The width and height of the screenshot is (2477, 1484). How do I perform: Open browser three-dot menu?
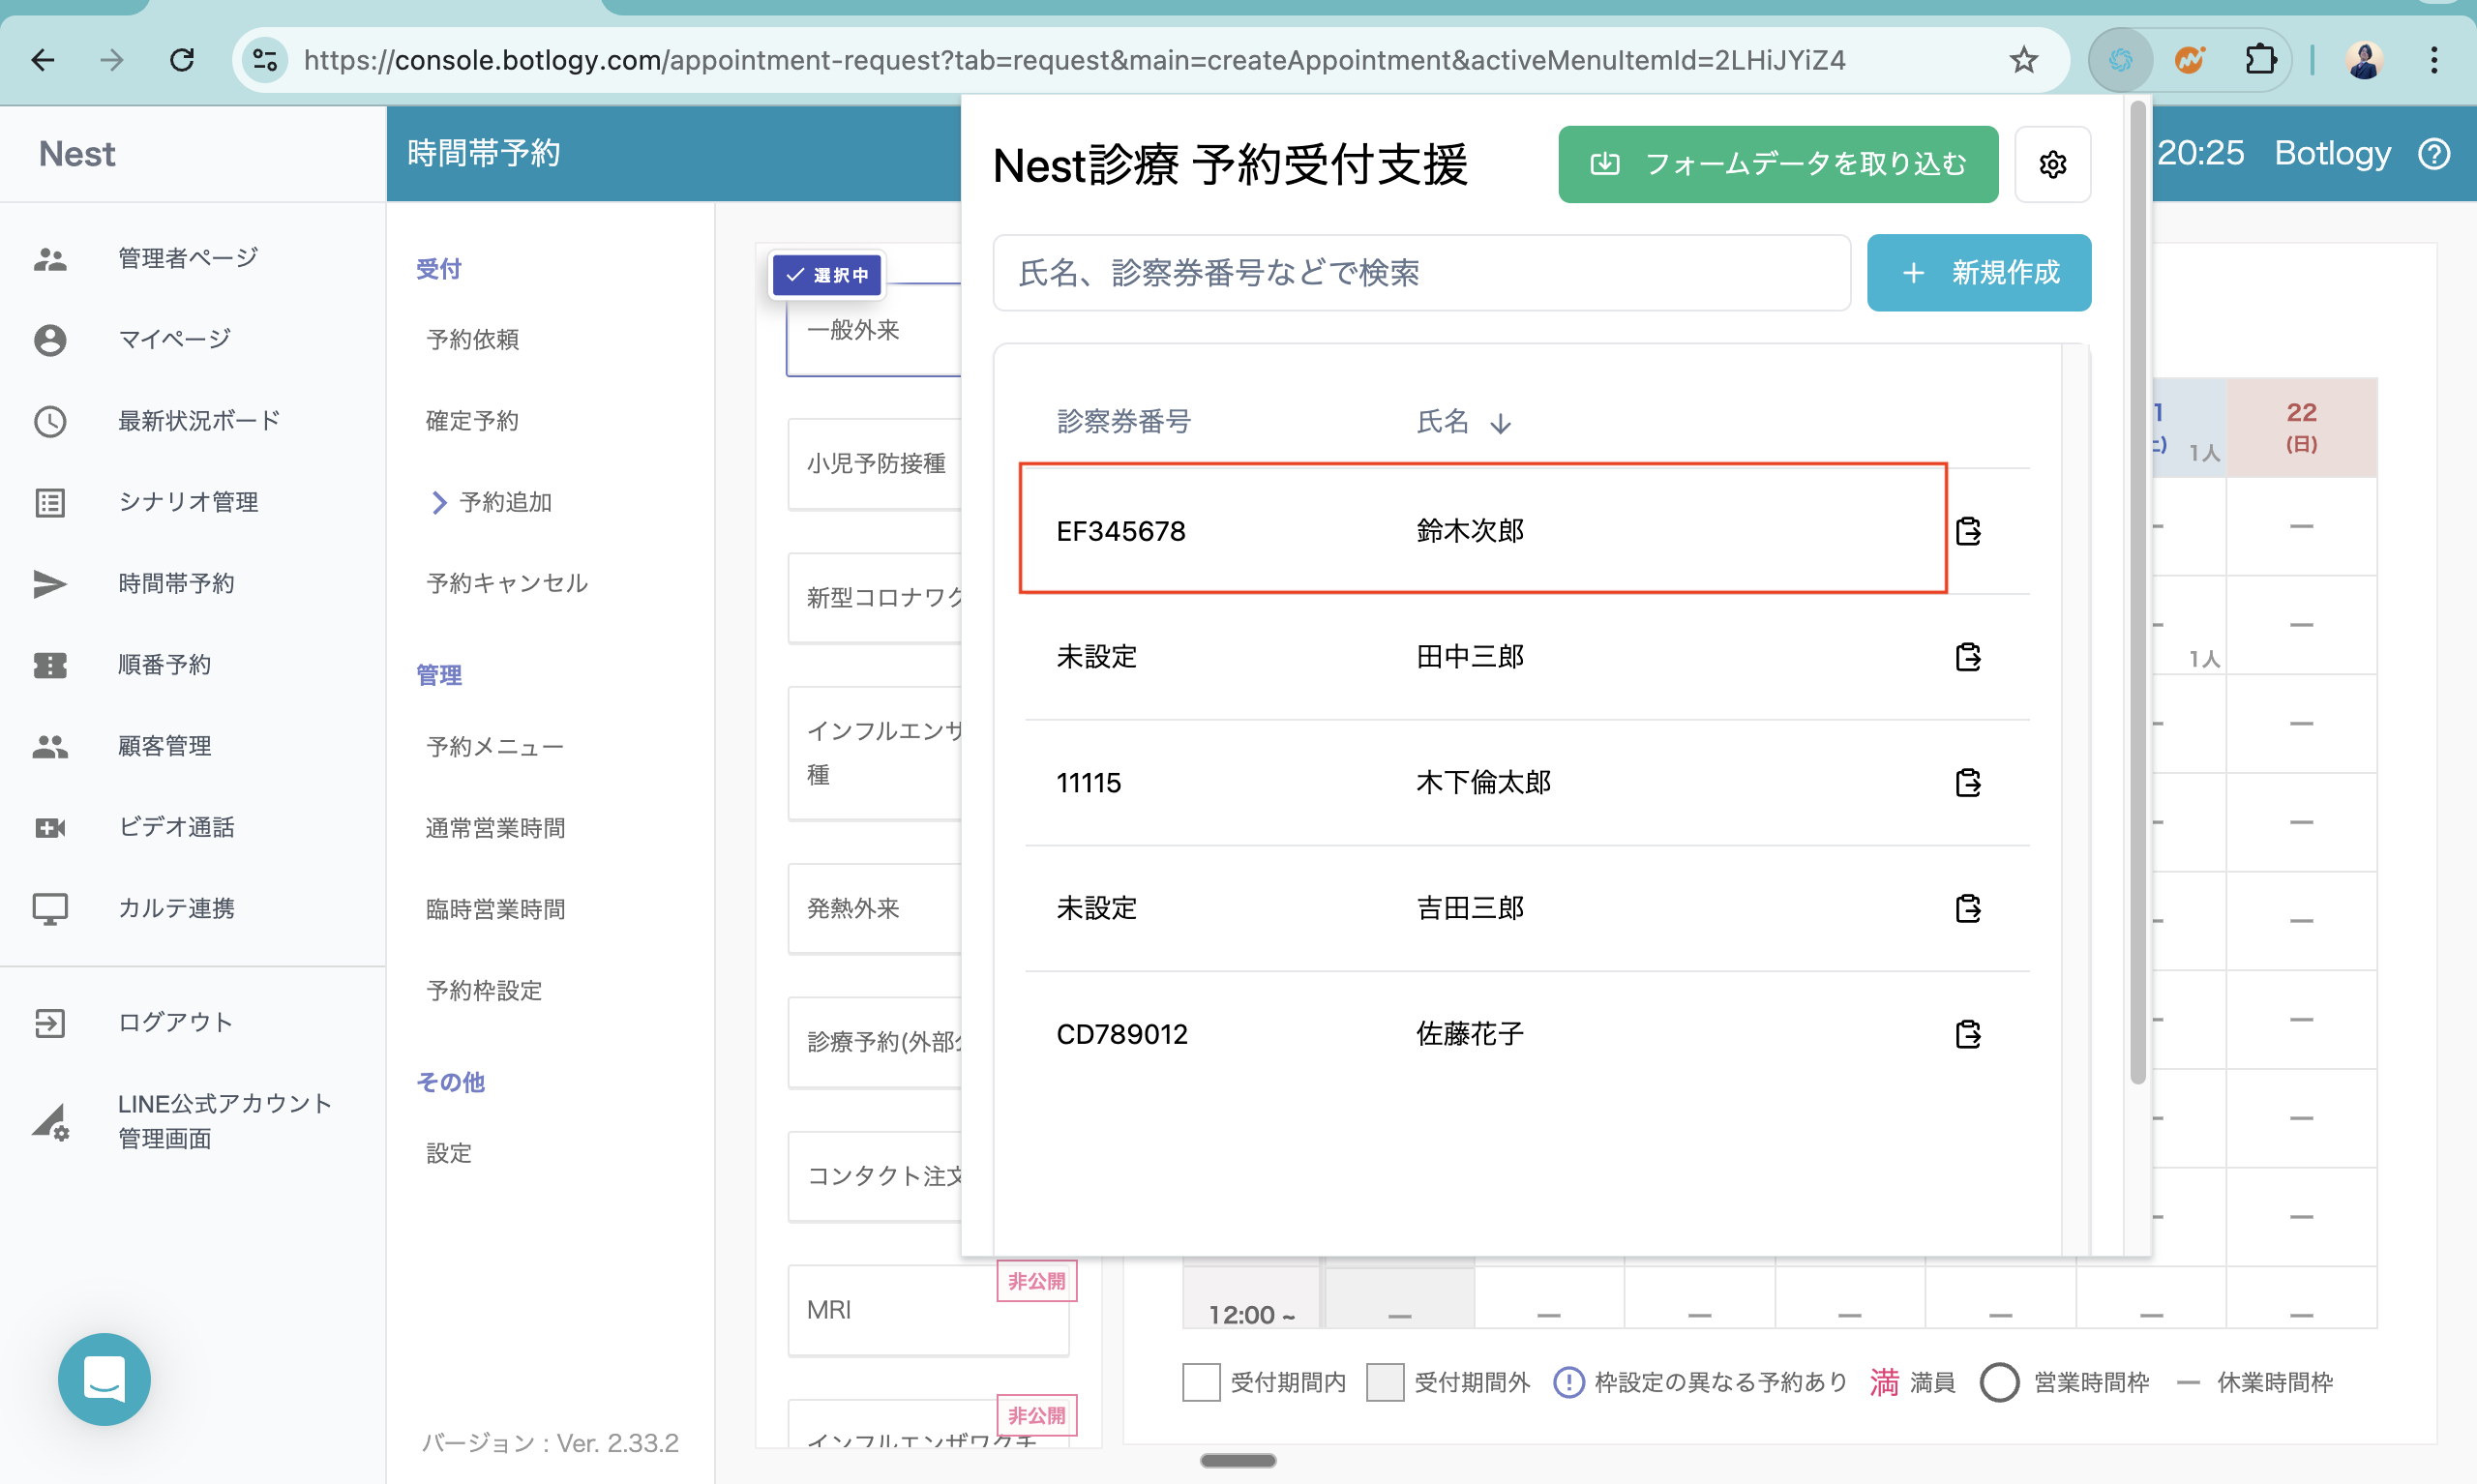point(2434,60)
